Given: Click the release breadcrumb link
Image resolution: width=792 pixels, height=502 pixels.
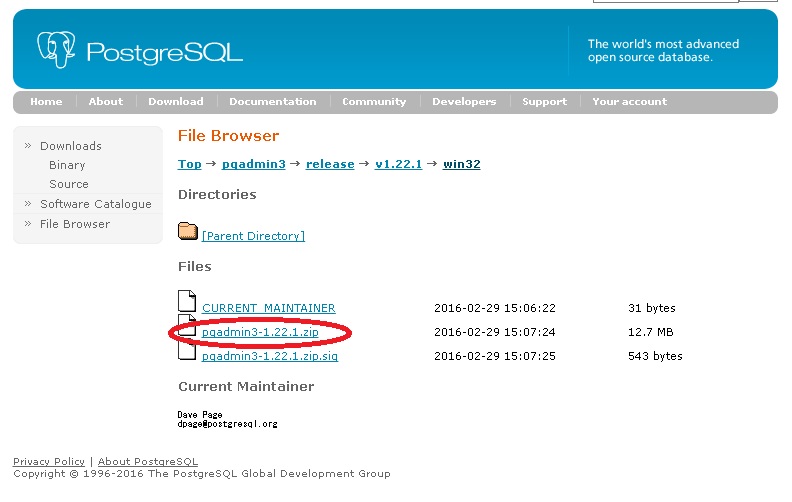Looking at the screenshot, I should click(330, 164).
